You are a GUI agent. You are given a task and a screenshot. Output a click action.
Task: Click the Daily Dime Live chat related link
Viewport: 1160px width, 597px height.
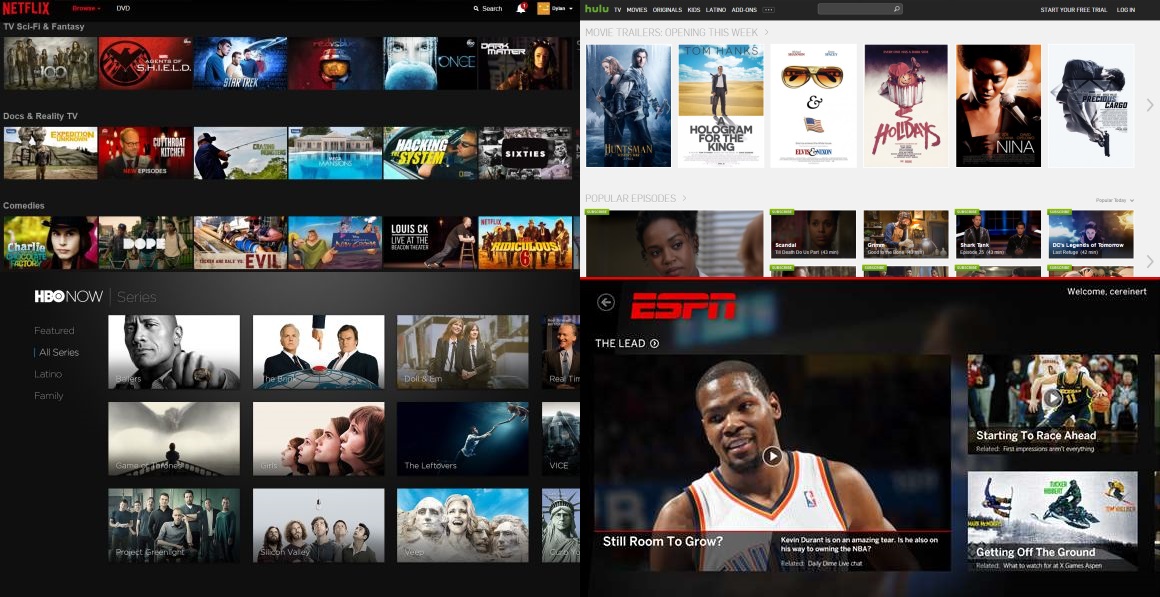(x=836, y=564)
